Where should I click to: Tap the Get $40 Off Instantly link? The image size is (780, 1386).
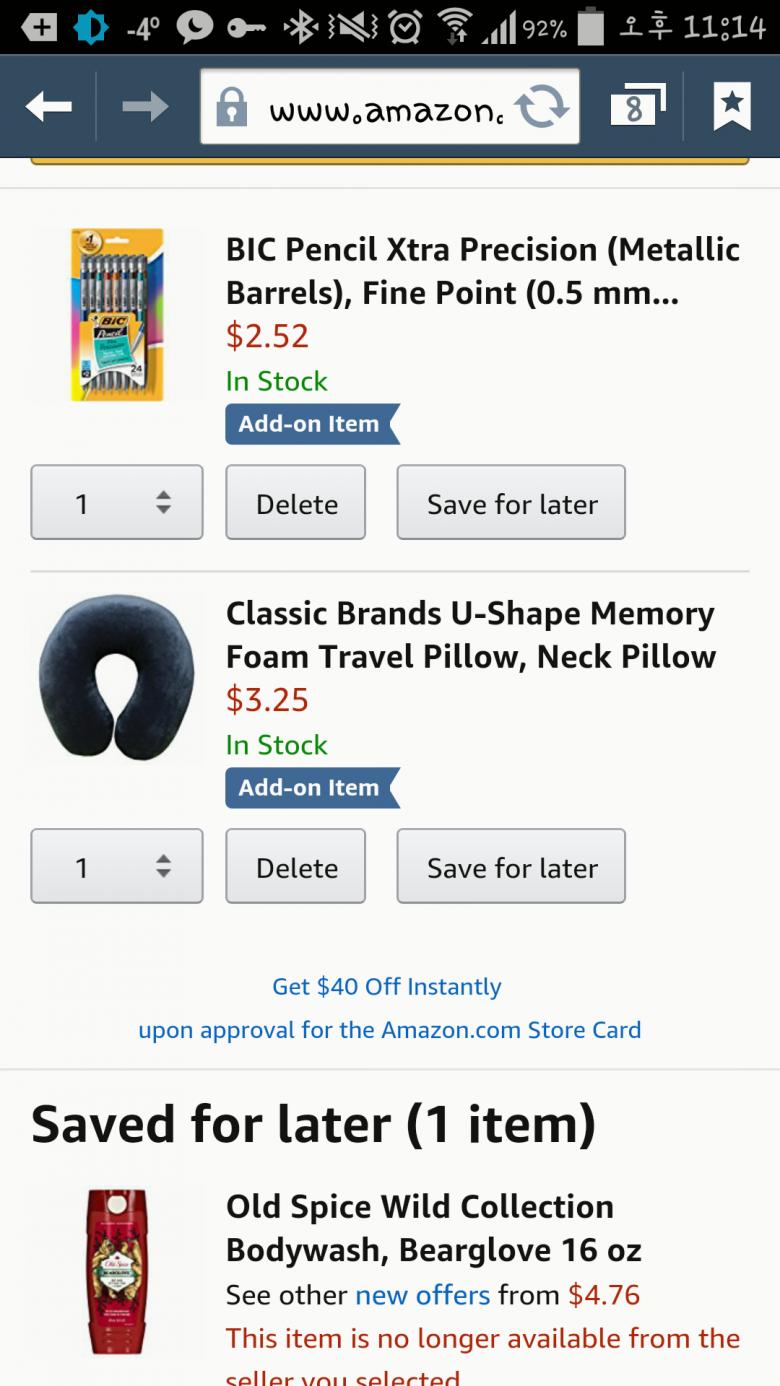(387, 987)
